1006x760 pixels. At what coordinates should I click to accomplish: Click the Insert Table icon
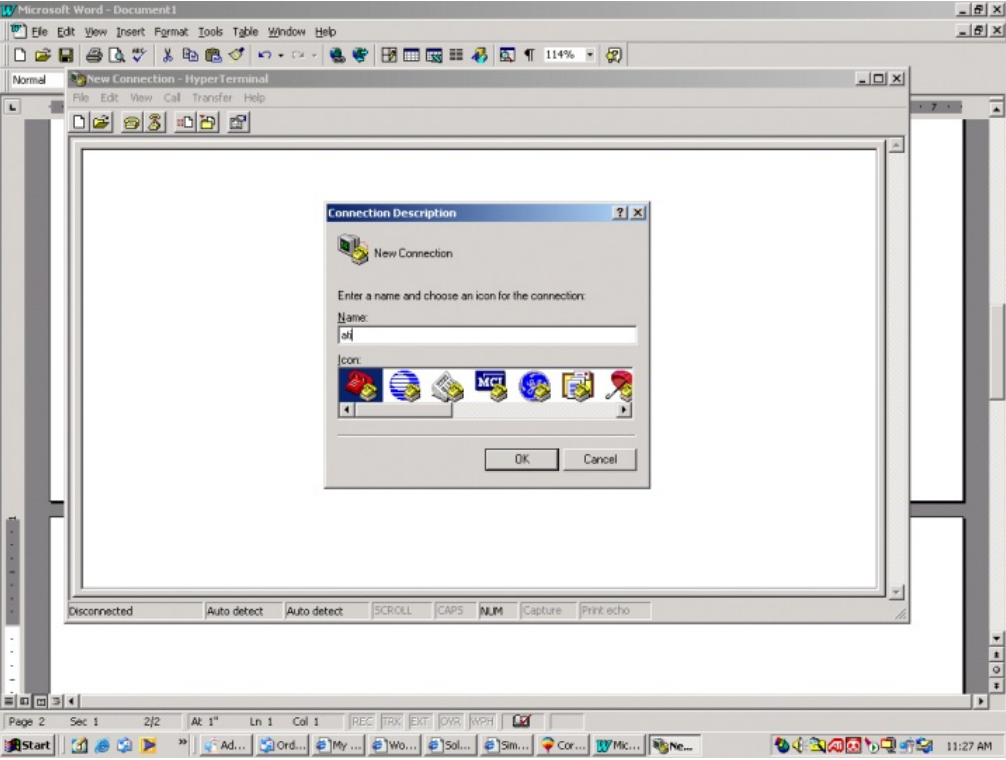point(411,55)
